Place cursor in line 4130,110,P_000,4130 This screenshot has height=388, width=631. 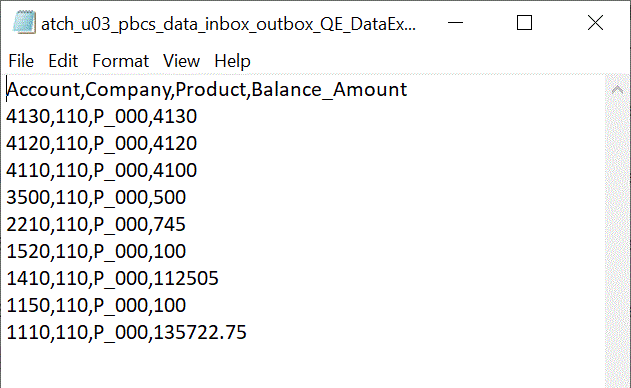point(101,116)
